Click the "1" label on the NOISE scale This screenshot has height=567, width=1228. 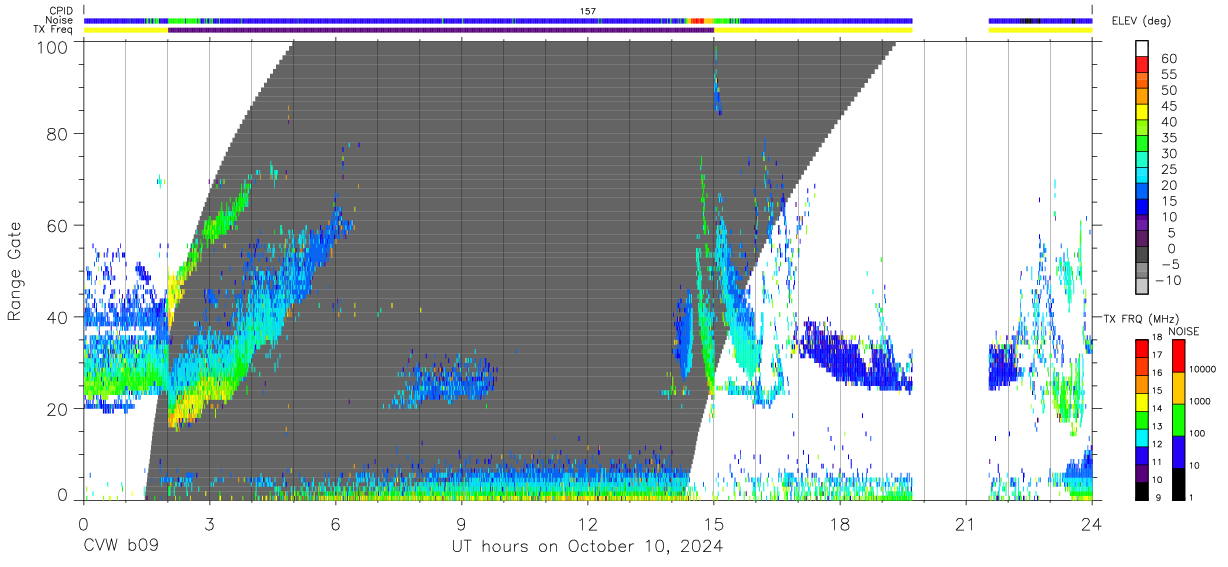(x=1192, y=497)
